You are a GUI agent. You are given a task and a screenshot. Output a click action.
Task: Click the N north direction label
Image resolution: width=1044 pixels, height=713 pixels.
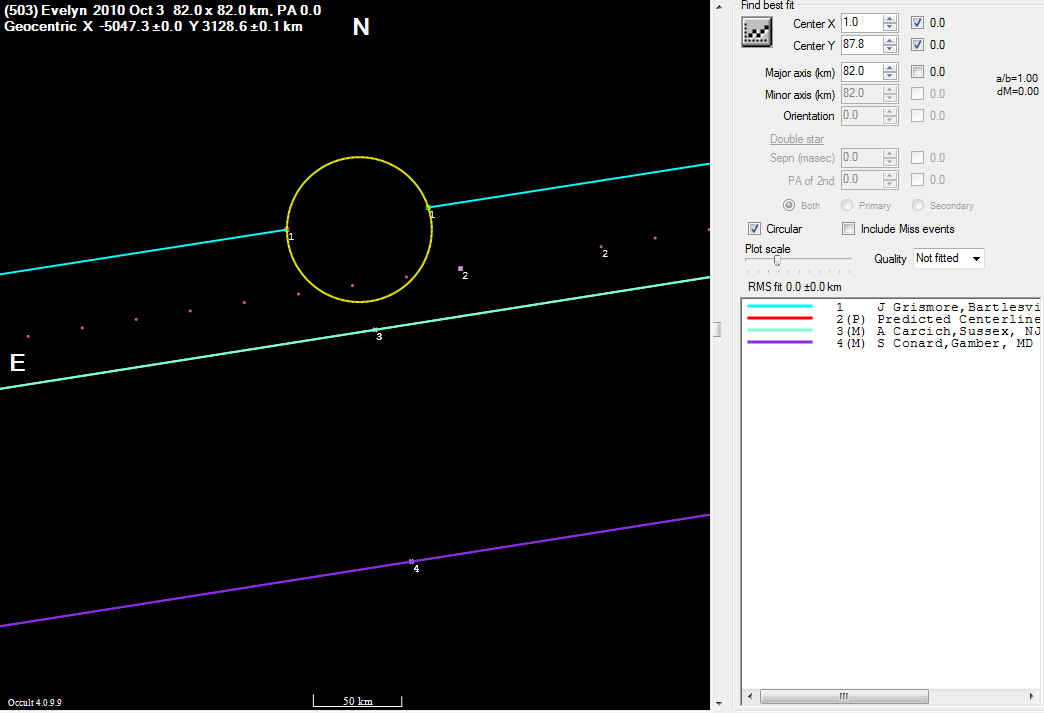pos(361,27)
